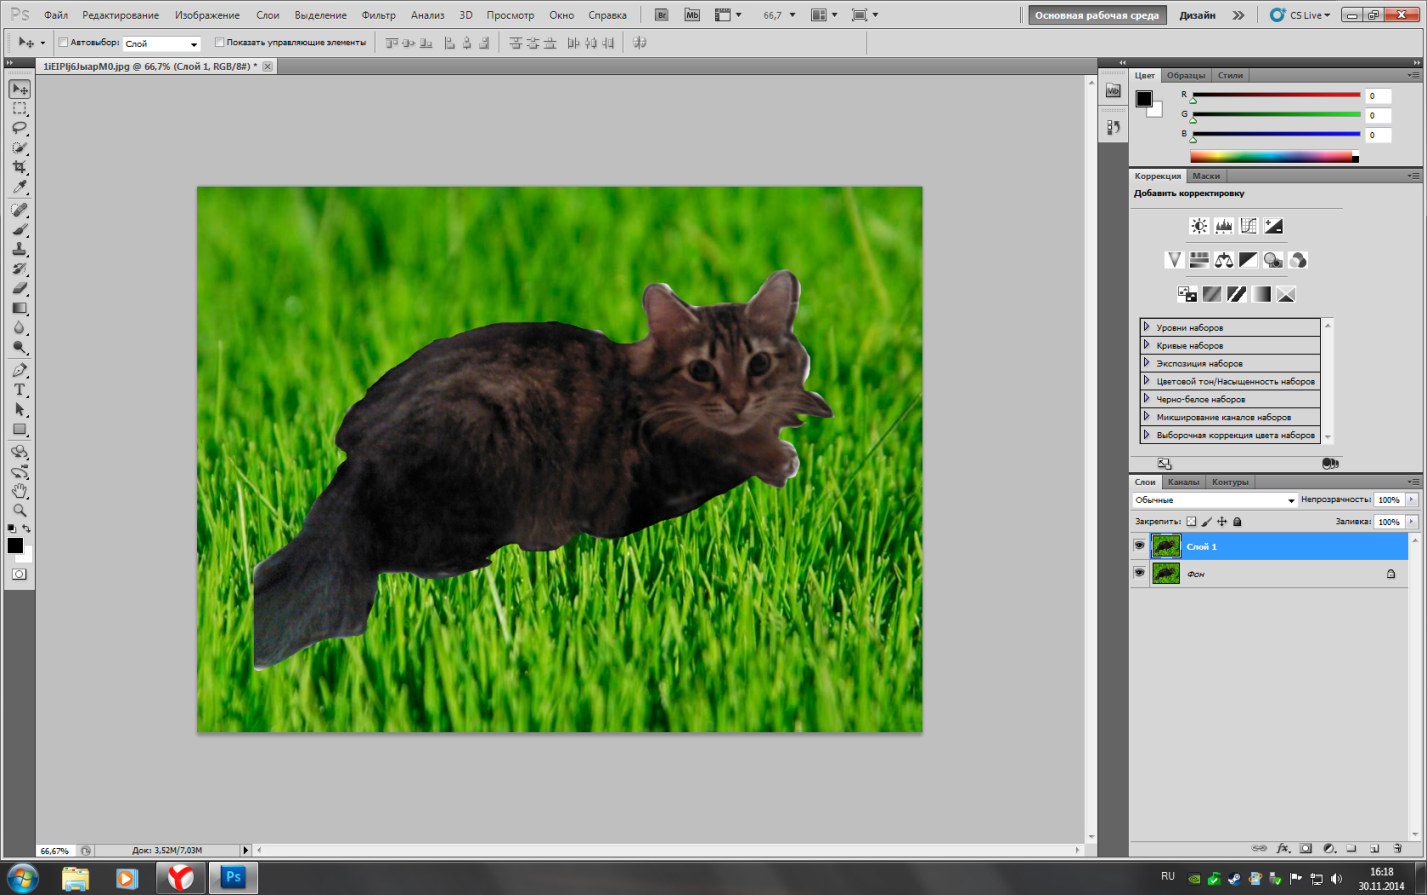This screenshot has height=895, width=1427.
Task: Open the blend mode dropdown Обычные
Action: coord(1214,500)
